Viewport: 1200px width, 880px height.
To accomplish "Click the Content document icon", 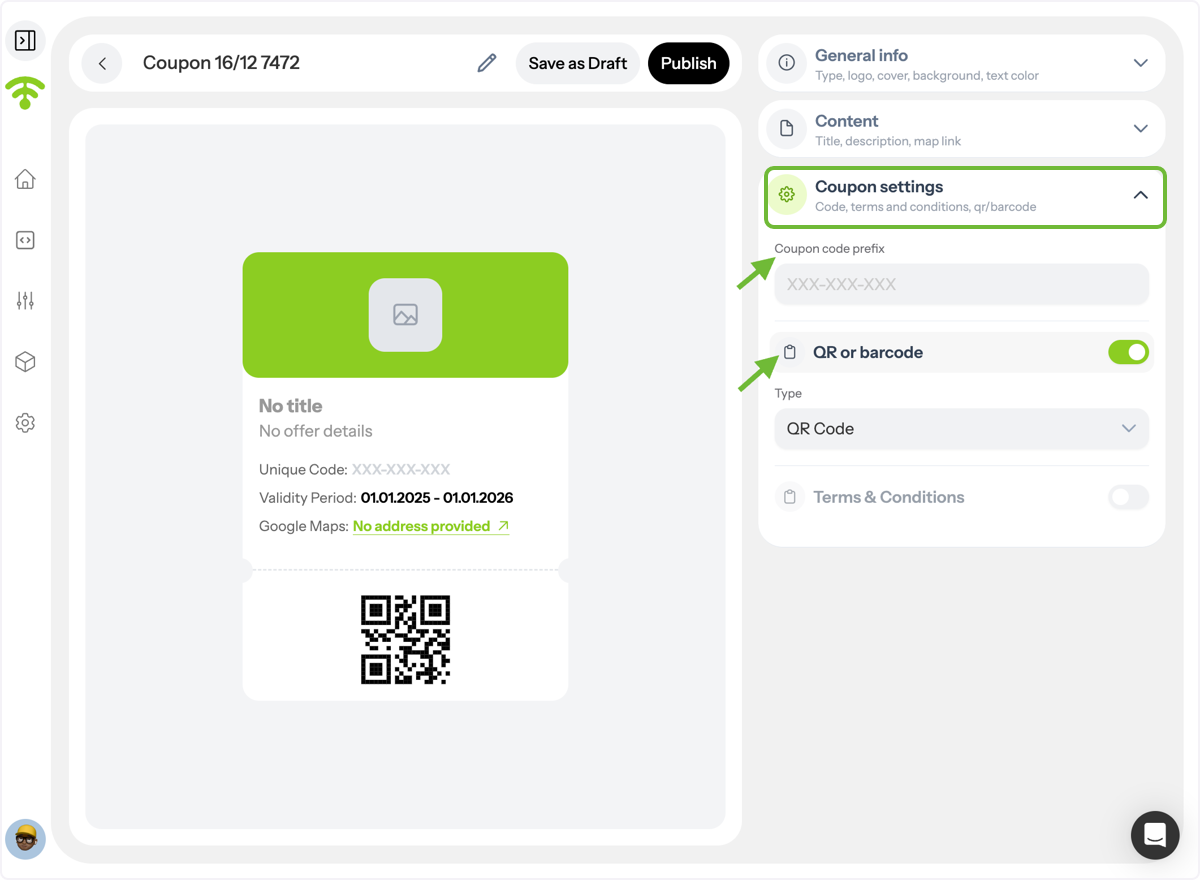I will pyautogui.click(x=787, y=128).
